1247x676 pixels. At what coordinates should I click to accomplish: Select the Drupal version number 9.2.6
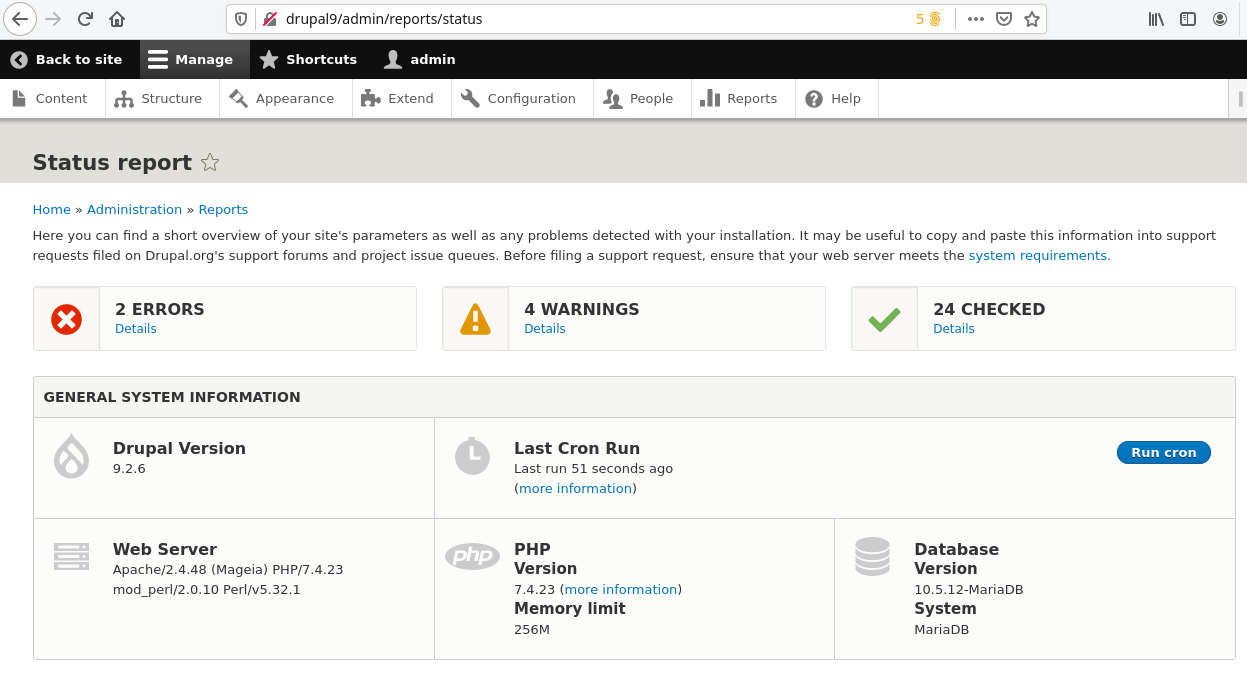point(129,468)
